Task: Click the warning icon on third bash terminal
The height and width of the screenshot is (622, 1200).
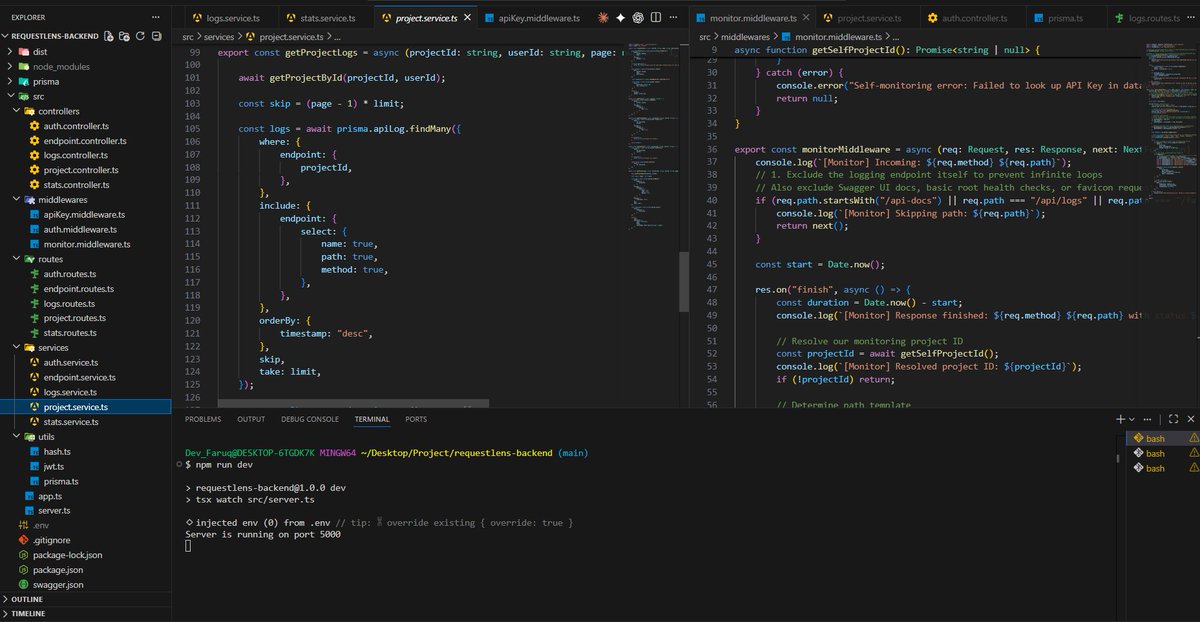Action: (x=1193, y=468)
